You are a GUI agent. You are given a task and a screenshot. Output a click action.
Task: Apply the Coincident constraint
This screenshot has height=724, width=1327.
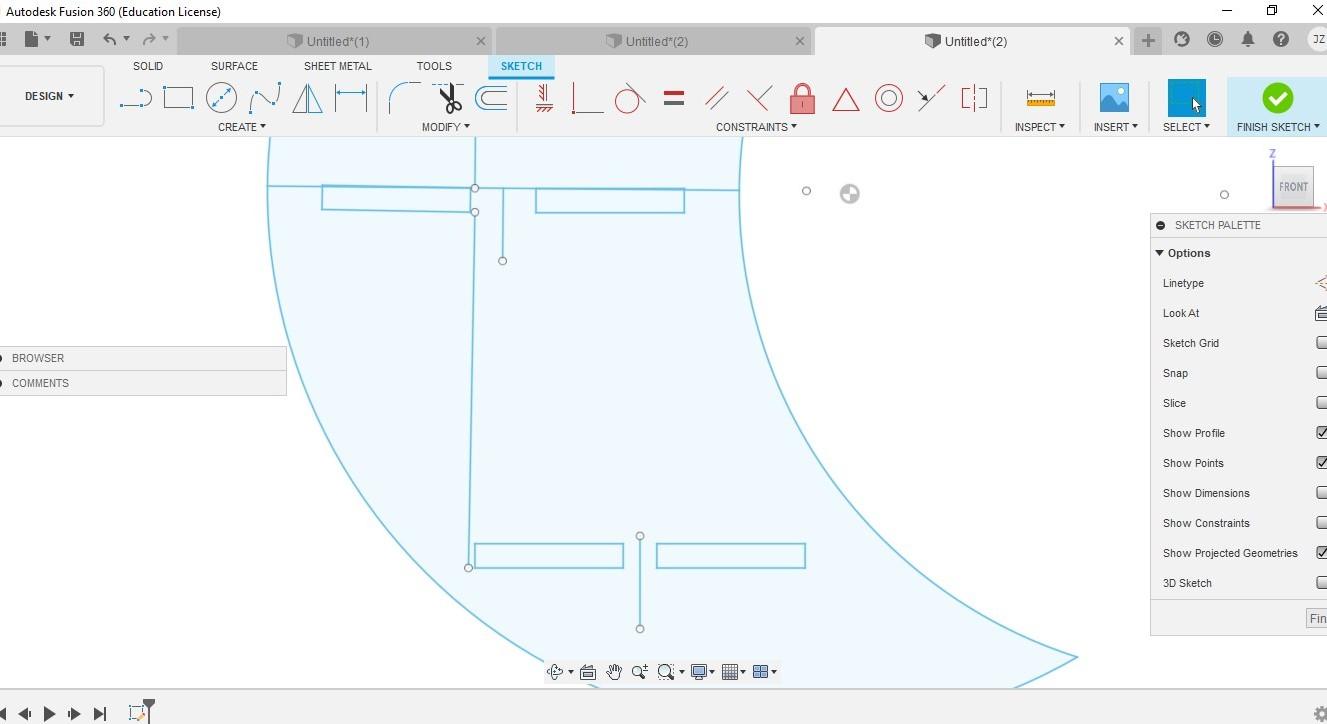coord(587,98)
